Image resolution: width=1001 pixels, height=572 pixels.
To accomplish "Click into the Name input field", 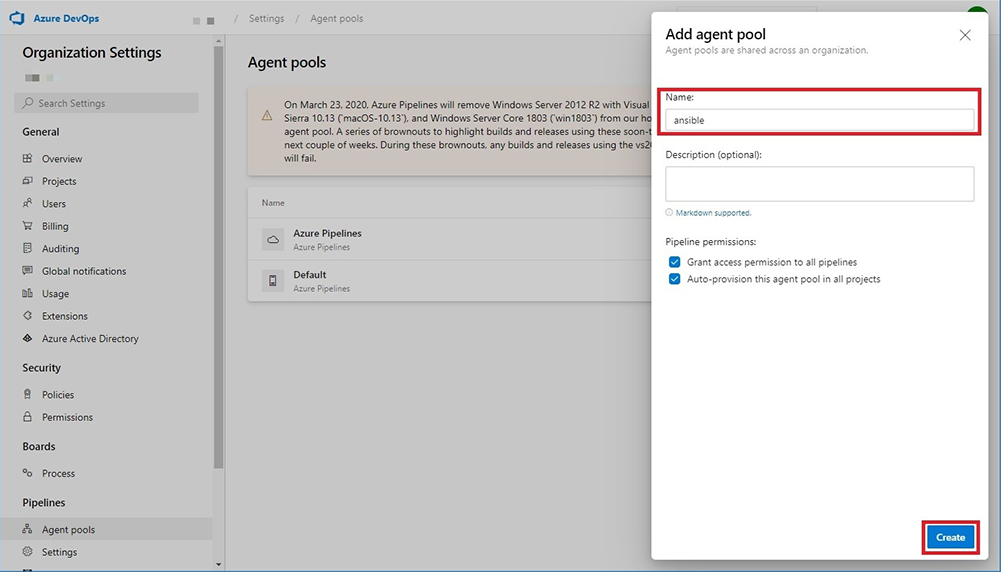I will click(820, 120).
